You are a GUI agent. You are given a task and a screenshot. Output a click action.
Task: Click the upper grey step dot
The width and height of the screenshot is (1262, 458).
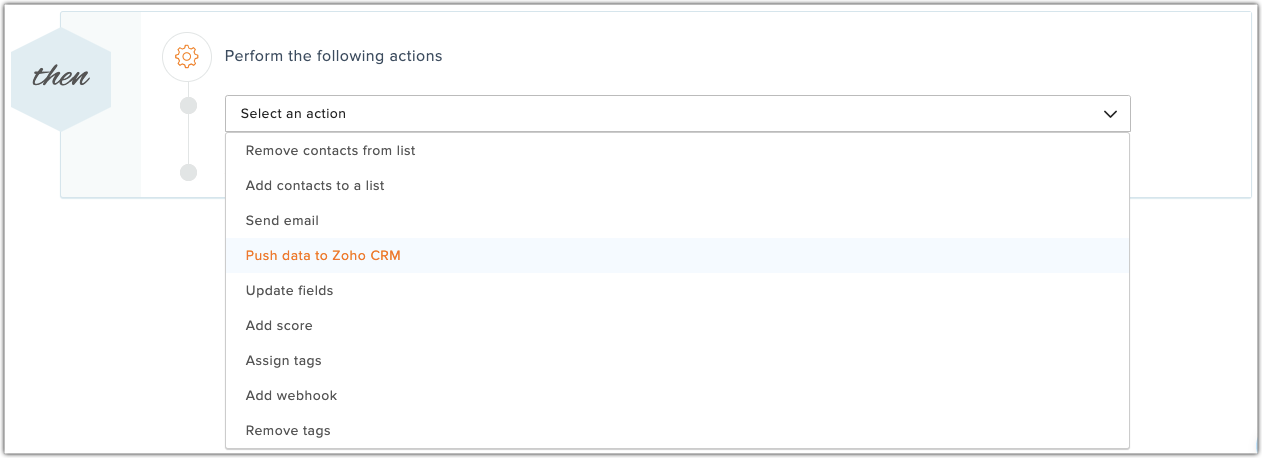click(188, 106)
